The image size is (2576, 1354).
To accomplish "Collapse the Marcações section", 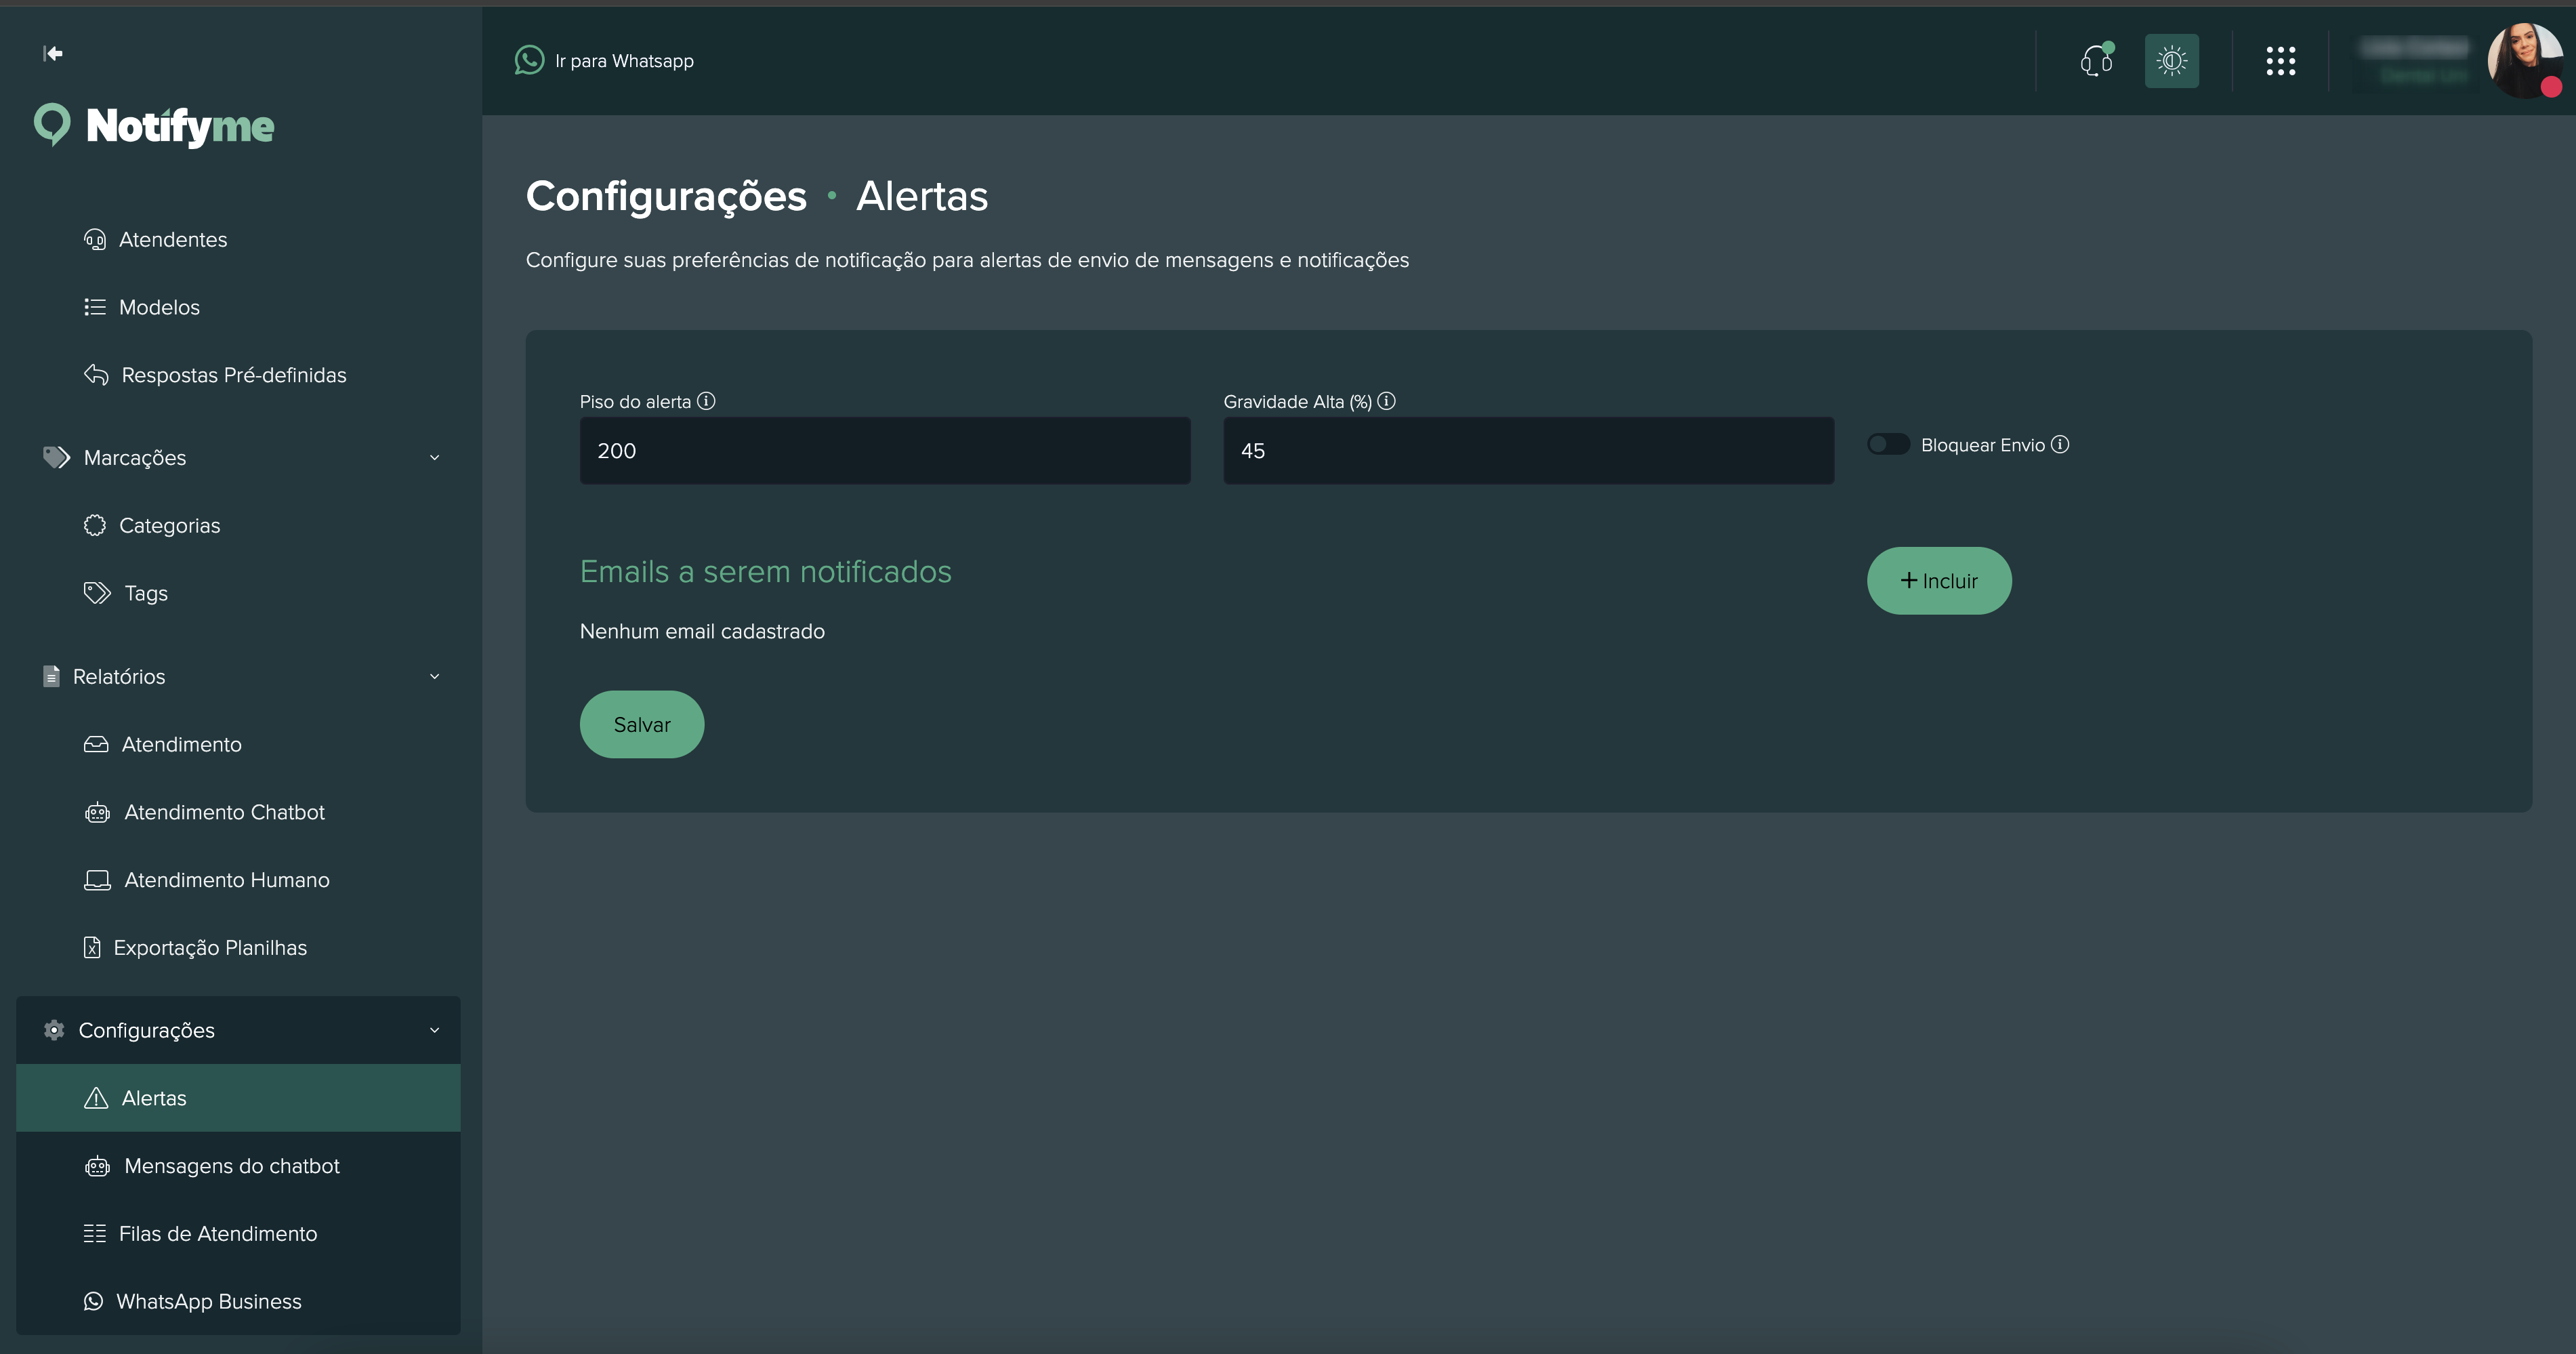I will coord(434,457).
